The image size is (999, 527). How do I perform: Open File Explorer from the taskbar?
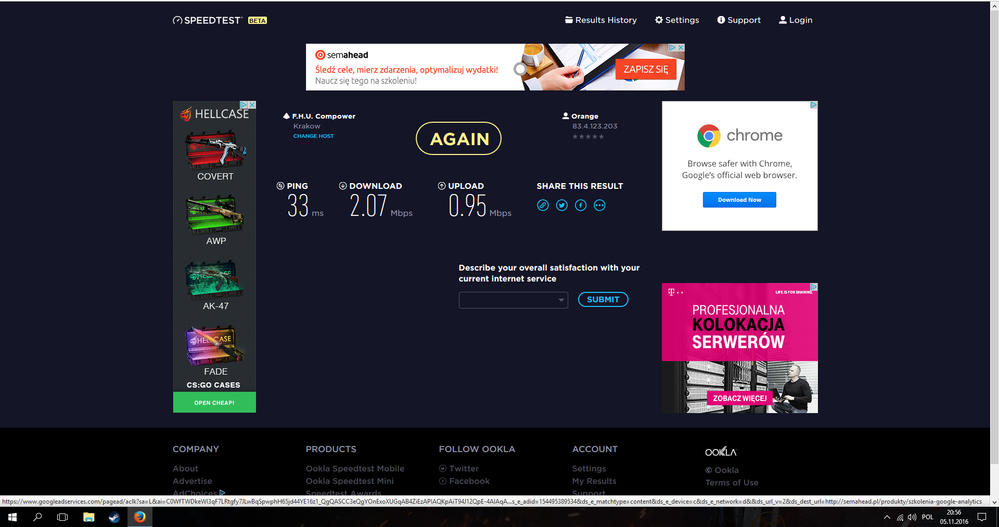point(89,517)
